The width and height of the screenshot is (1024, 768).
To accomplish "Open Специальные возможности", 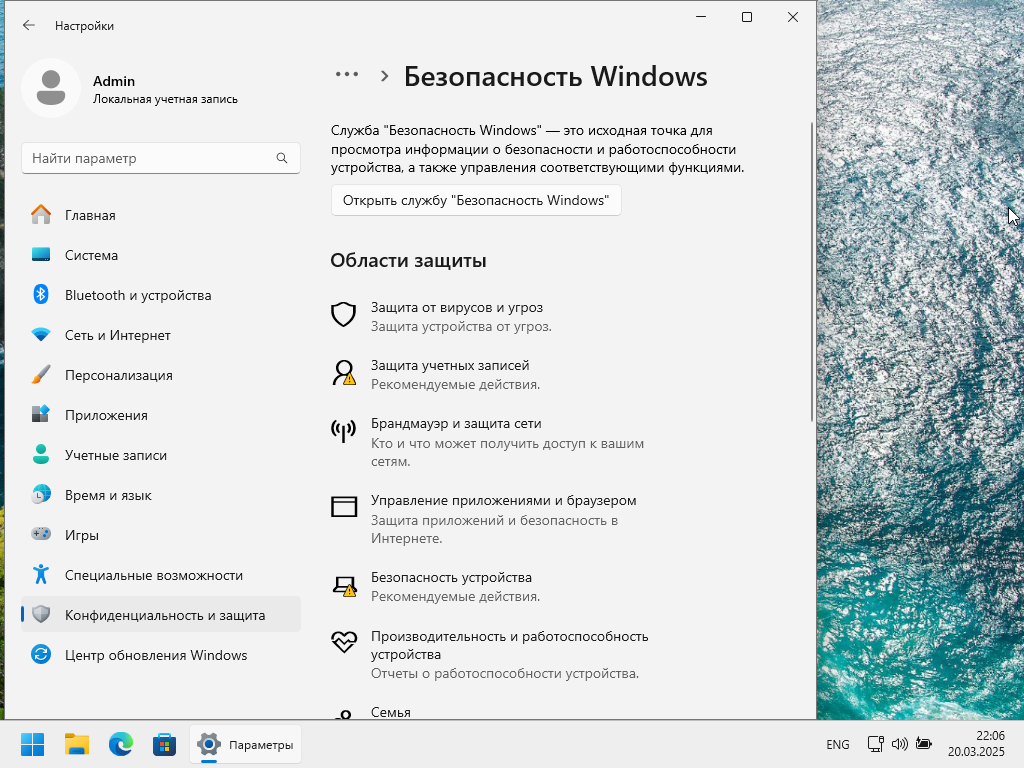I will 161,575.
